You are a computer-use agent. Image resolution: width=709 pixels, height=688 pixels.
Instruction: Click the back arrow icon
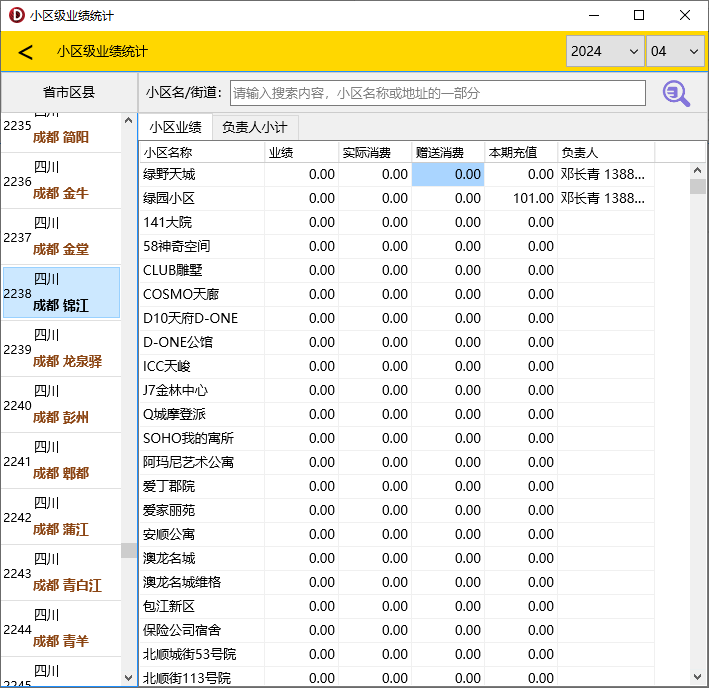pyautogui.click(x=26, y=52)
